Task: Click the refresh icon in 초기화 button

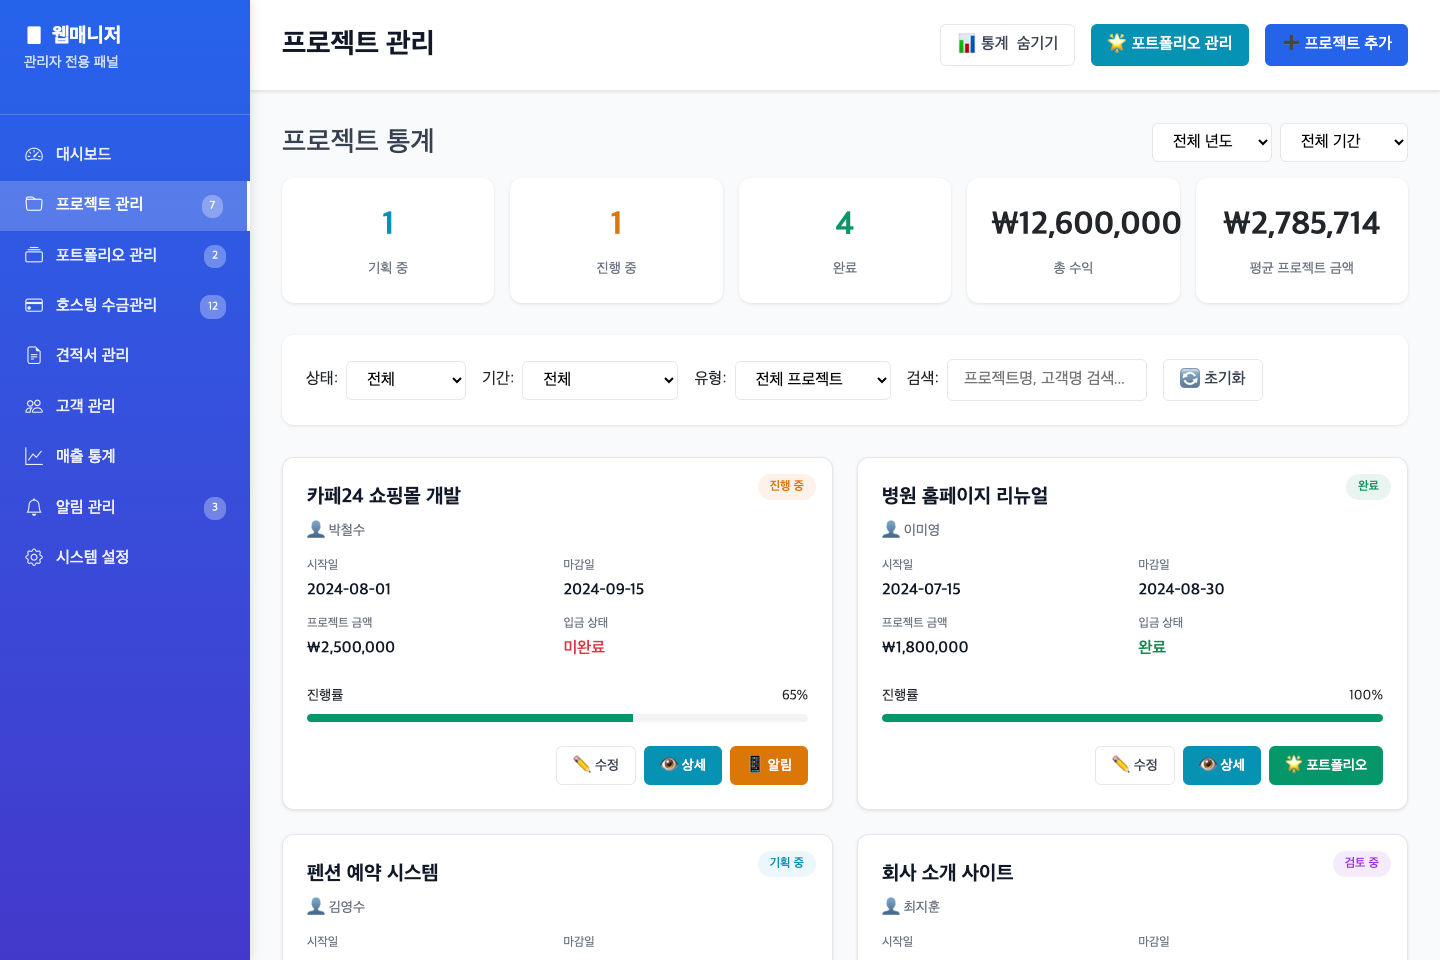Action: (1190, 378)
